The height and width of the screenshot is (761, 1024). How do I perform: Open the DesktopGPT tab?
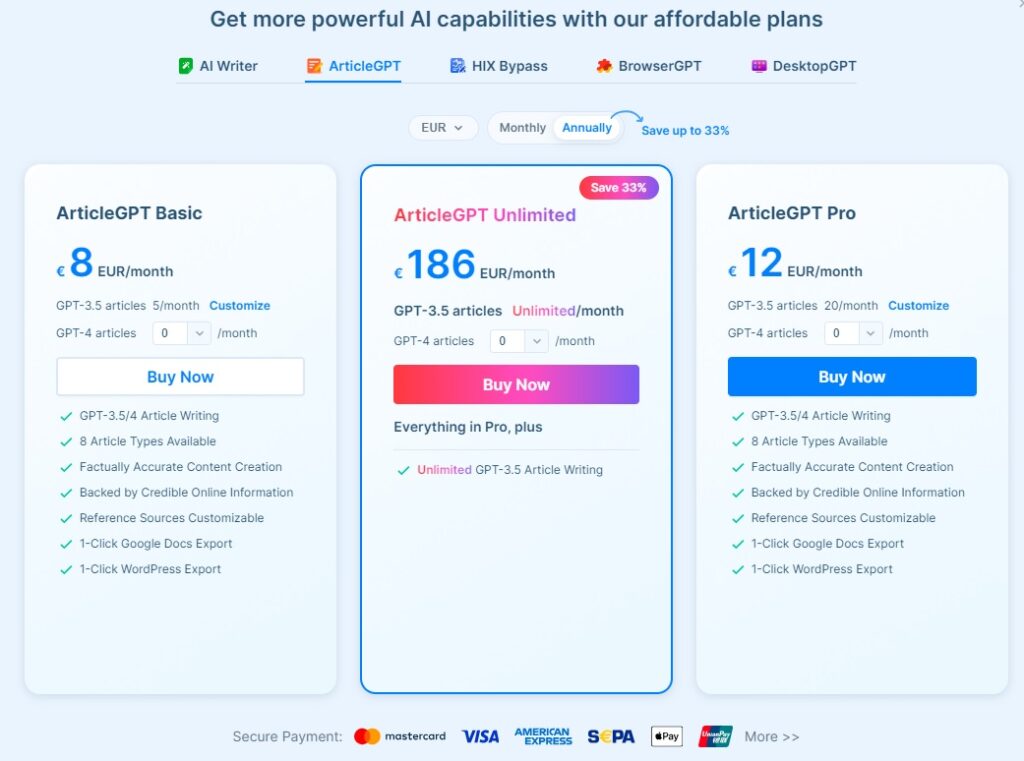click(x=804, y=66)
